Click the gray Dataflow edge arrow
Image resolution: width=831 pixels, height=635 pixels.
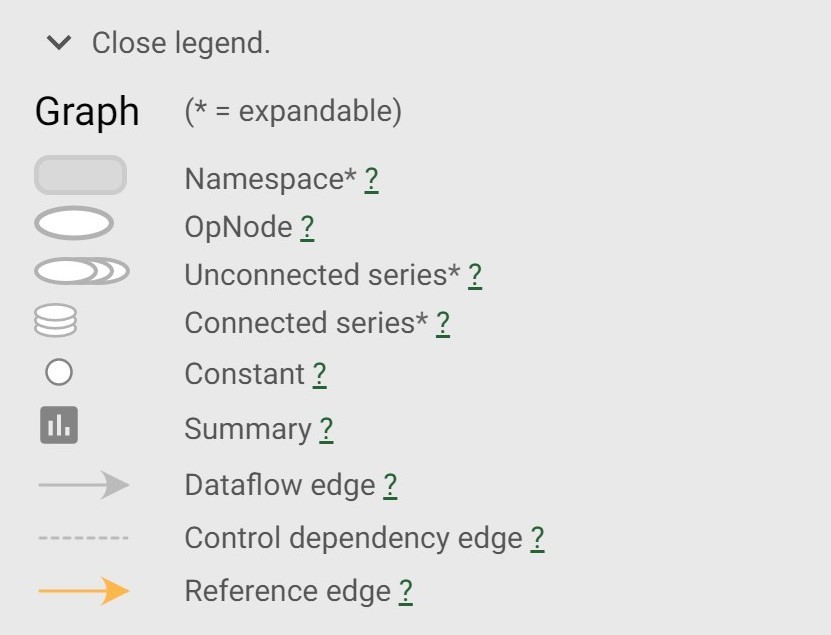pos(84,484)
